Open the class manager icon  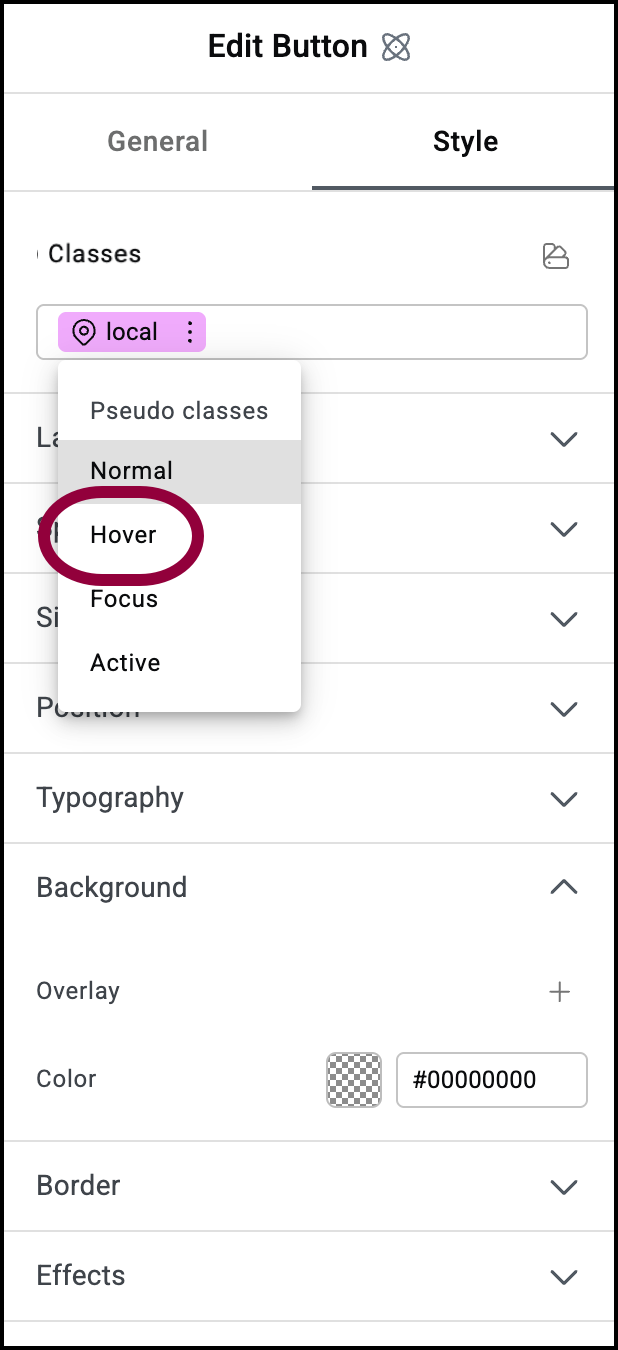555,256
